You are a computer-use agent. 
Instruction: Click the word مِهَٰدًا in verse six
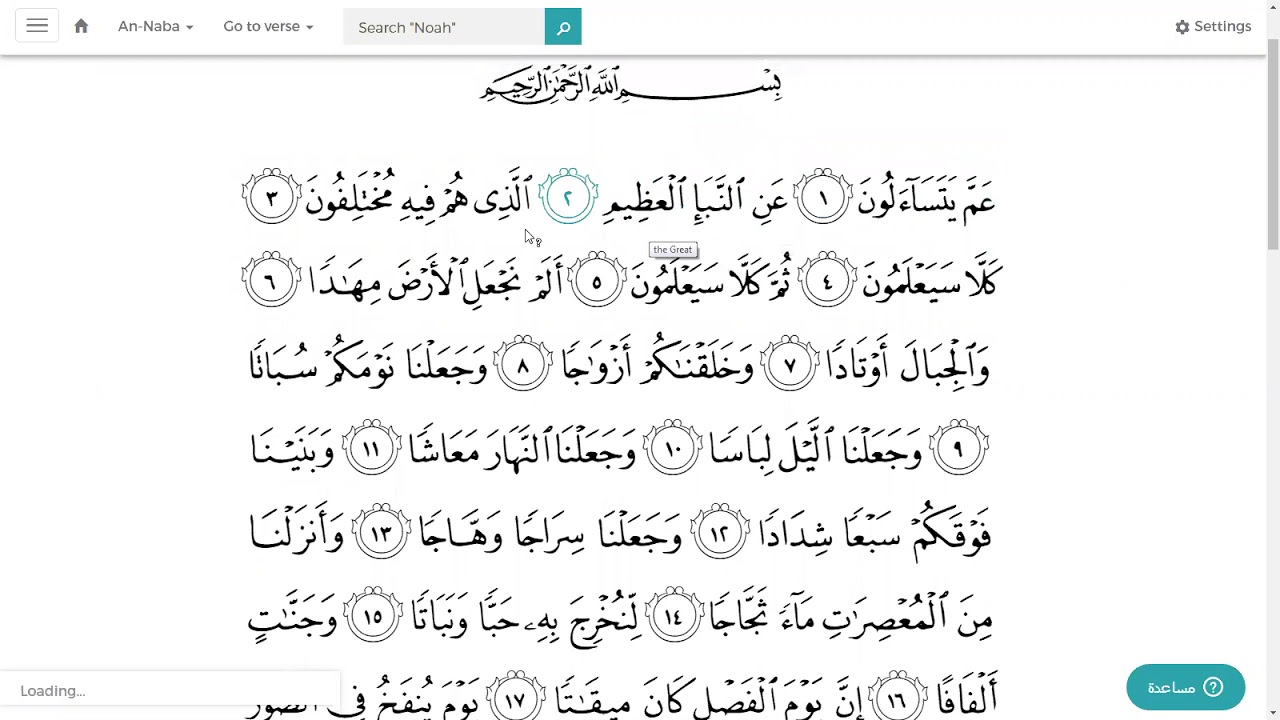tap(345, 283)
